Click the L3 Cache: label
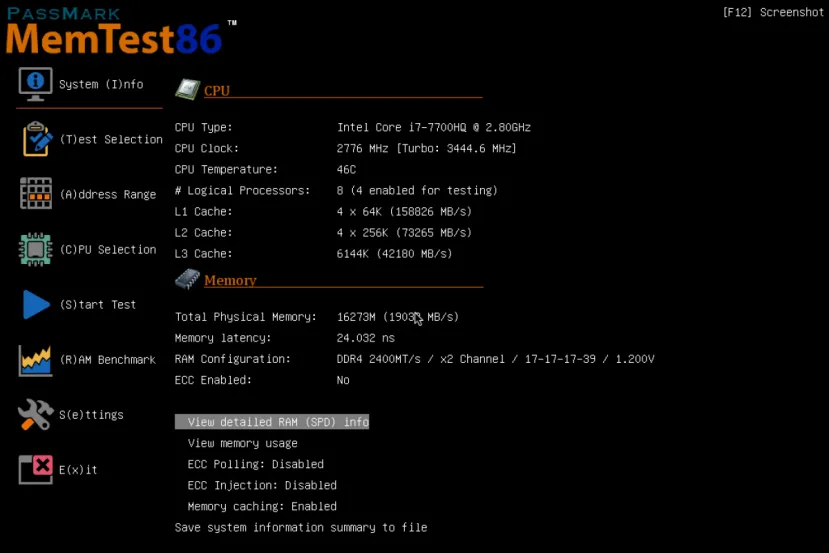This screenshot has width=829, height=553. click(x=203, y=254)
